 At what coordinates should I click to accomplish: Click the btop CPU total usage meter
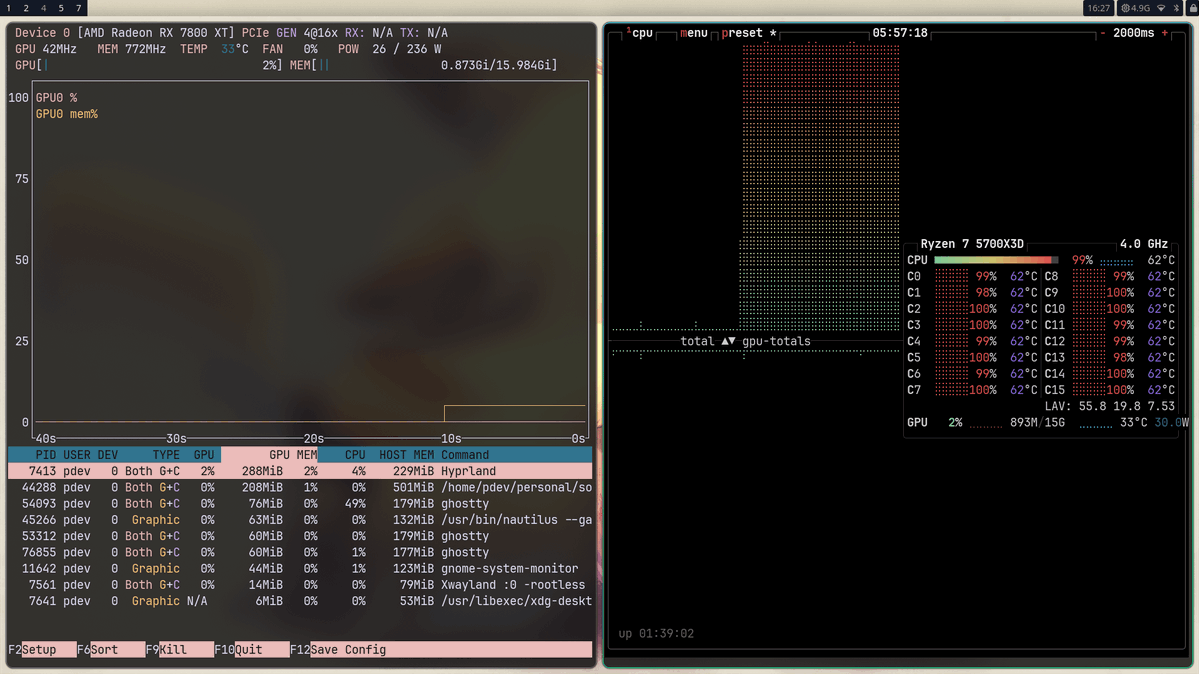(x=996, y=260)
